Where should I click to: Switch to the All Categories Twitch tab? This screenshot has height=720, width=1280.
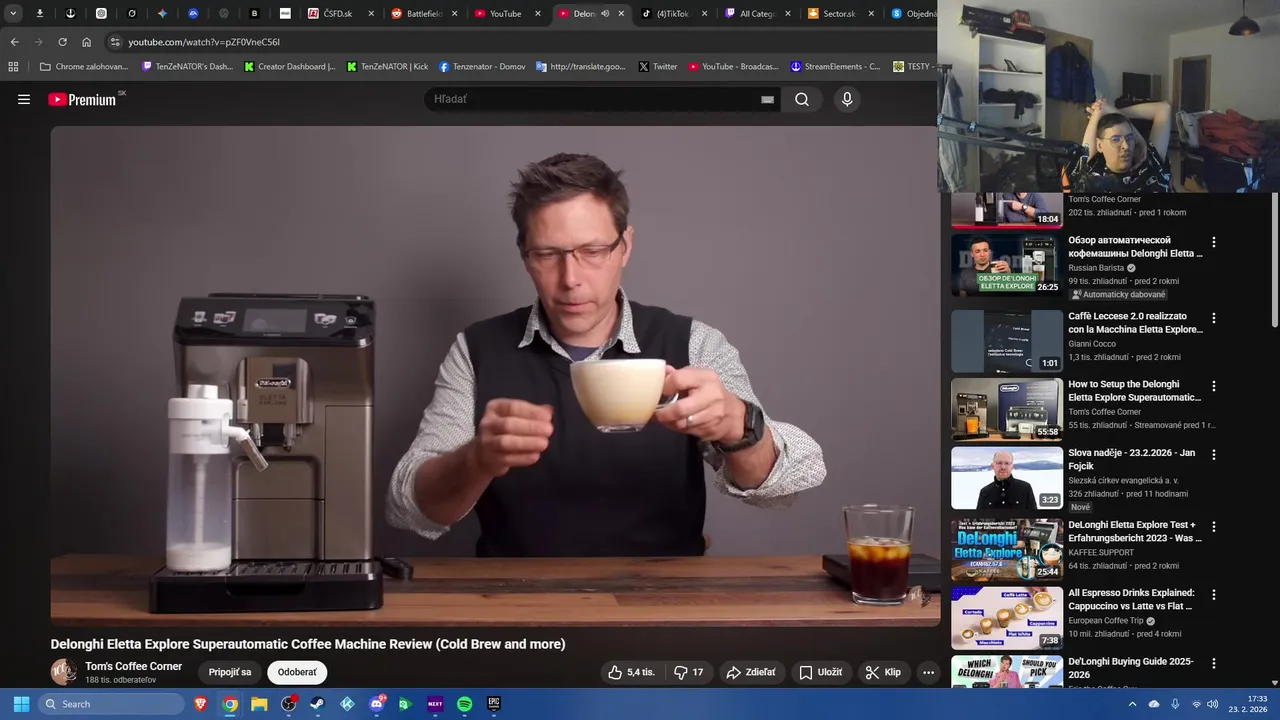758,14
